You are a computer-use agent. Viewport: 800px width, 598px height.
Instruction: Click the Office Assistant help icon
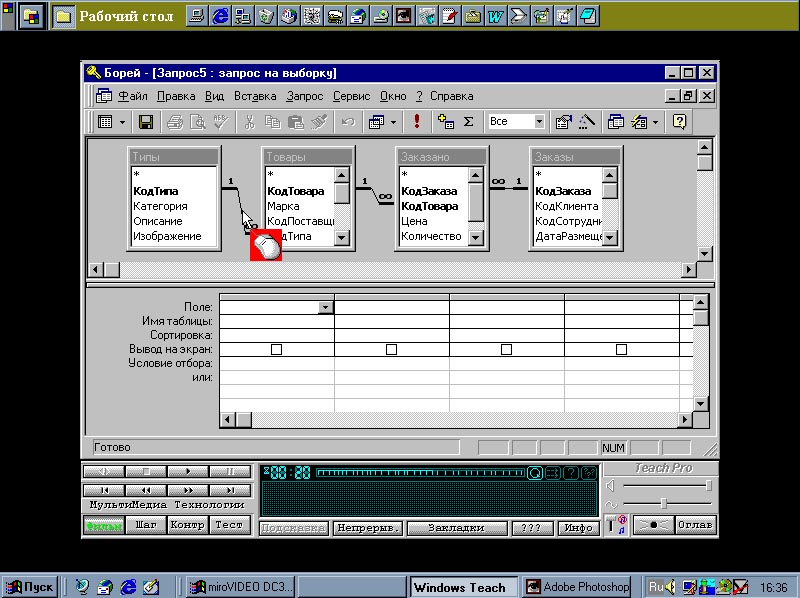click(x=679, y=122)
